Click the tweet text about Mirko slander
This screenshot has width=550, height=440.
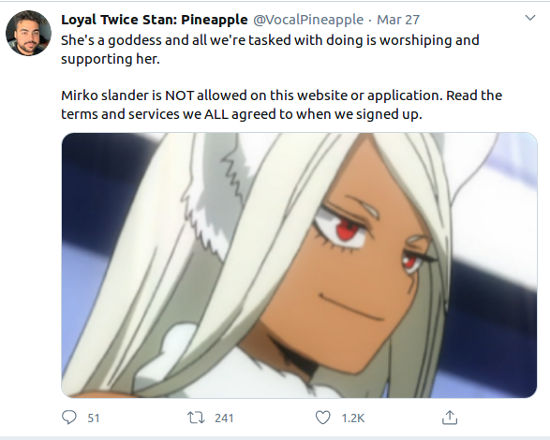click(x=281, y=105)
